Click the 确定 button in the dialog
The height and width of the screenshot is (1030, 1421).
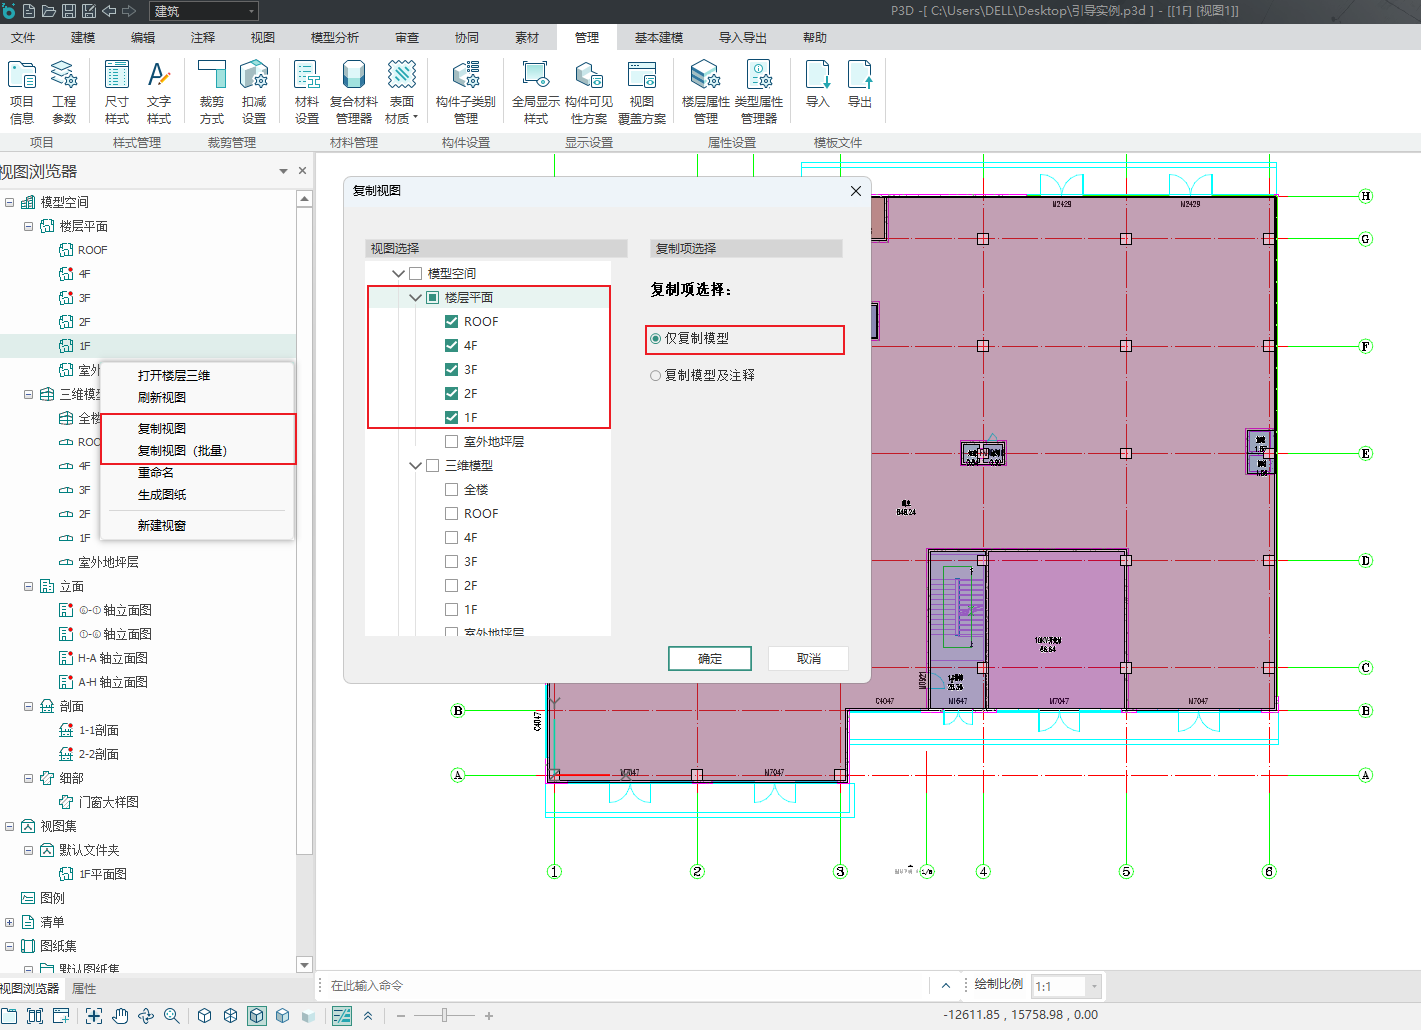tap(709, 658)
